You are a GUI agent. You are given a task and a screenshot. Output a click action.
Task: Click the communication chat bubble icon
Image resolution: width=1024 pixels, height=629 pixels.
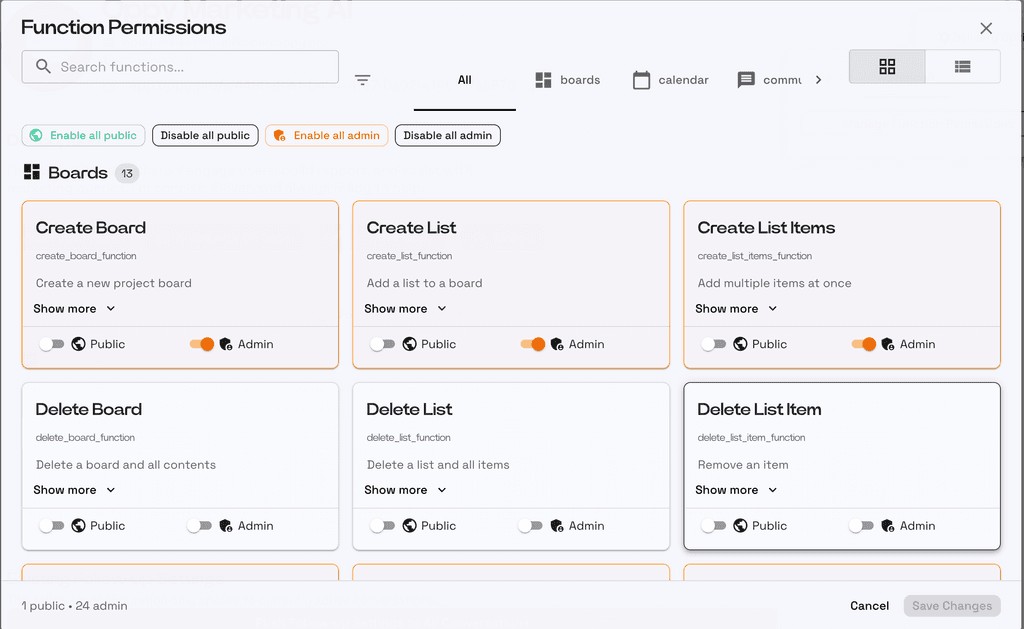tap(746, 80)
